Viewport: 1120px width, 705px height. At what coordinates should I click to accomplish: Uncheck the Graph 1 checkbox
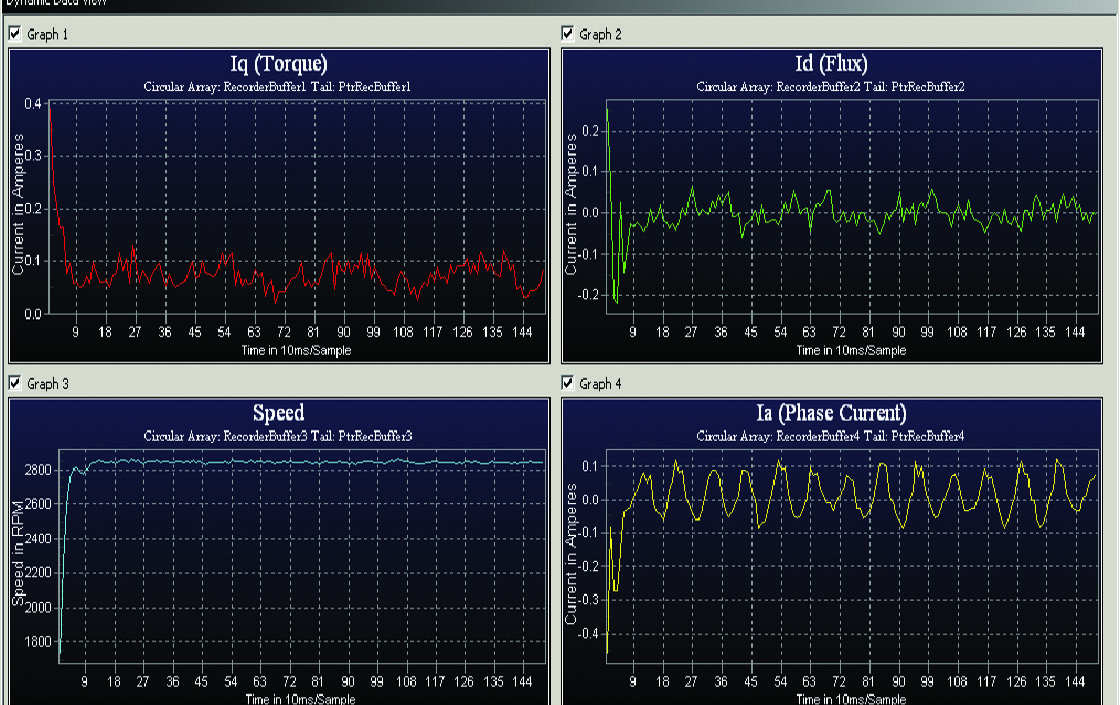tap(15, 34)
